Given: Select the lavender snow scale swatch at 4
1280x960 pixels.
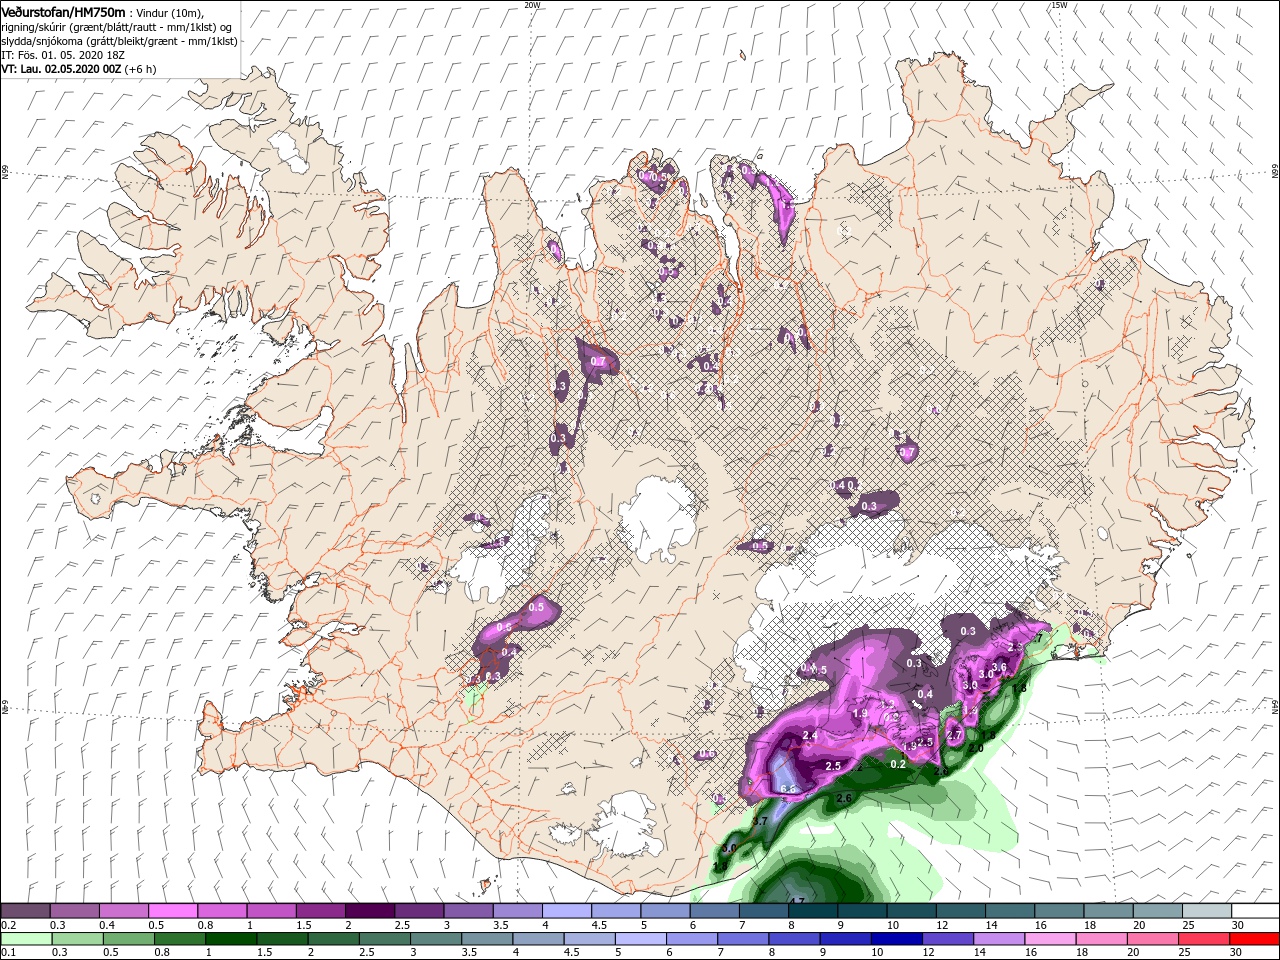Looking at the screenshot, I should (566, 911).
